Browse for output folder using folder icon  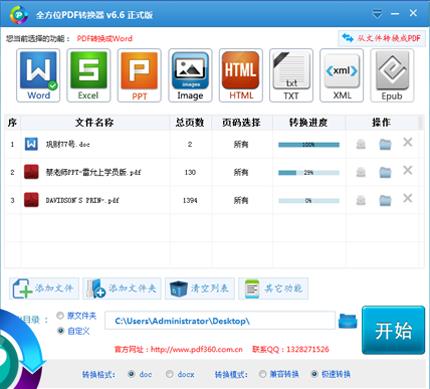tap(348, 321)
